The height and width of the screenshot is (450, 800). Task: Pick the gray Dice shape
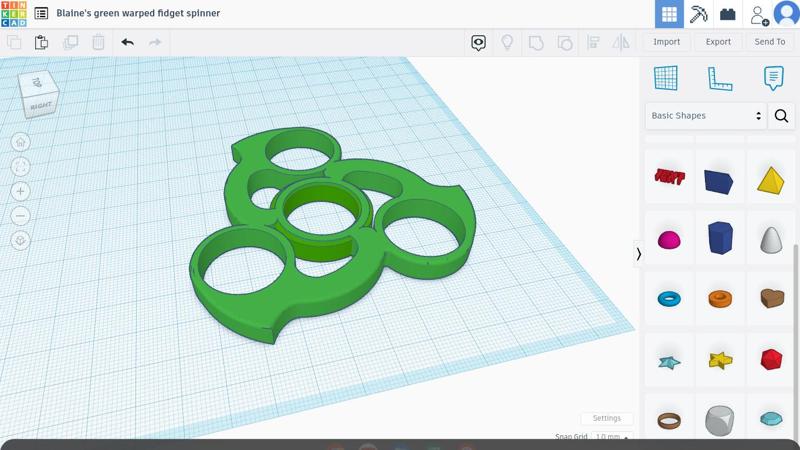(720, 421)
